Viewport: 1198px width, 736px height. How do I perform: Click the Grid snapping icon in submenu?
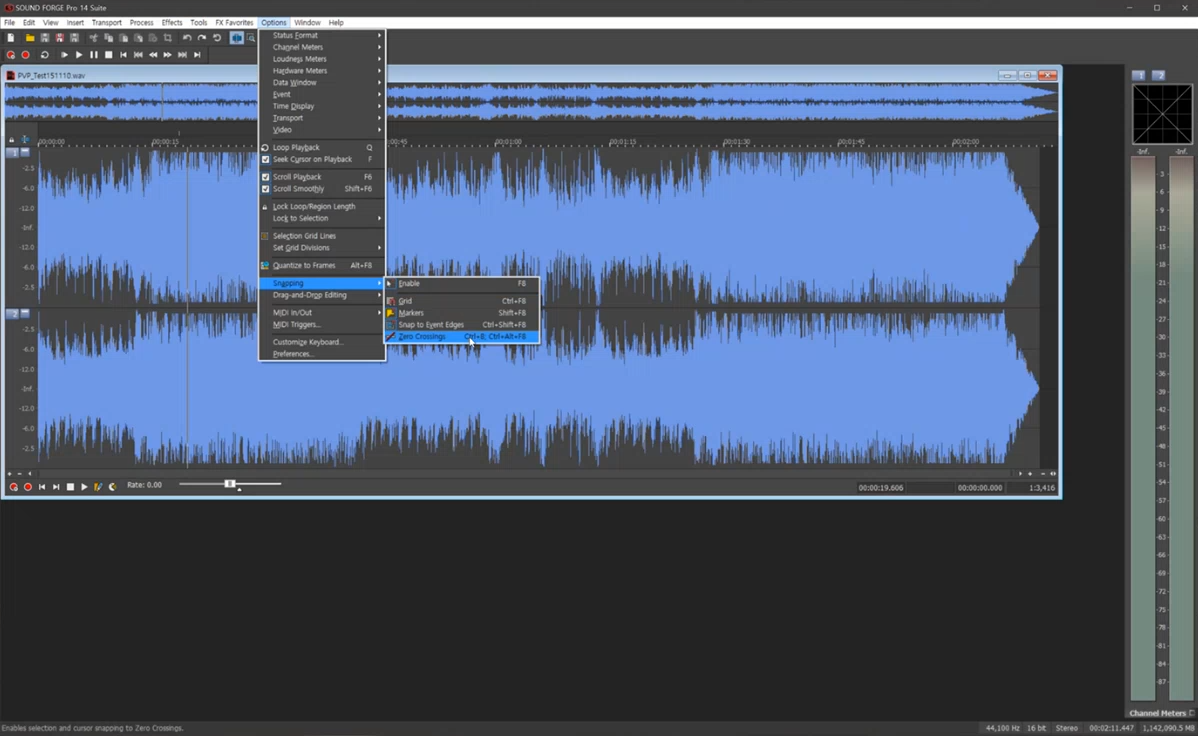tap(391, 301)
